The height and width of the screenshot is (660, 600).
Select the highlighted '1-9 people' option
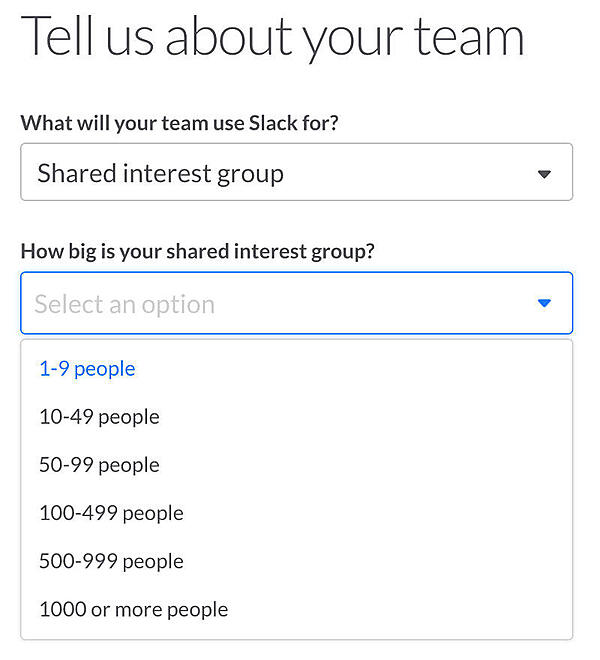tap(87, 369)
